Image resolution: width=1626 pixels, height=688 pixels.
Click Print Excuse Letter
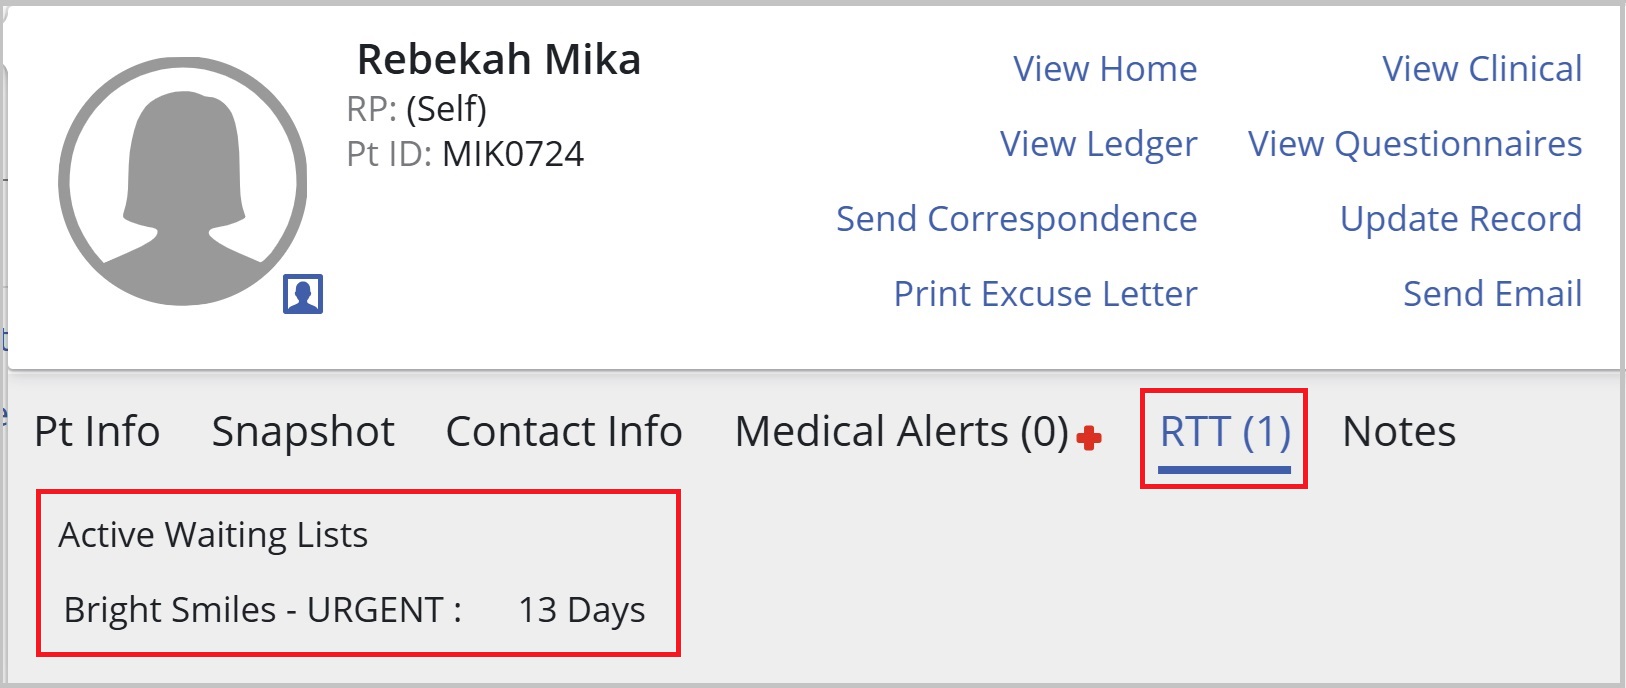click(1045, 294)
